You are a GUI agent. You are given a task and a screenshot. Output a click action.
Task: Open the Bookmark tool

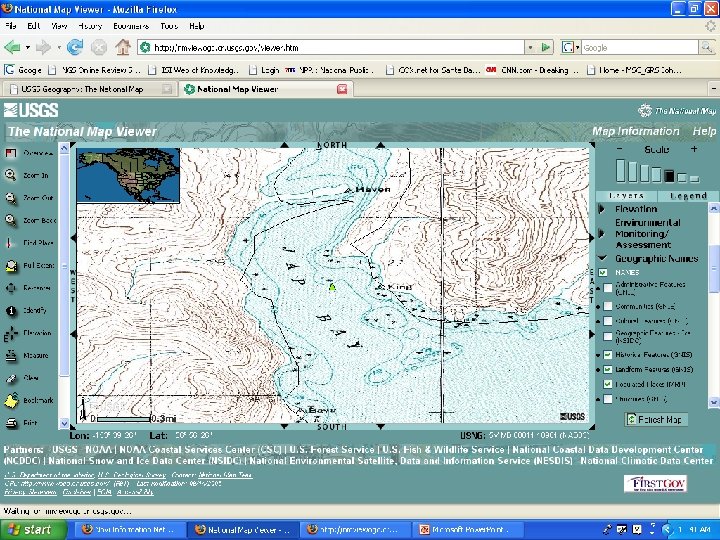[11, 400]
